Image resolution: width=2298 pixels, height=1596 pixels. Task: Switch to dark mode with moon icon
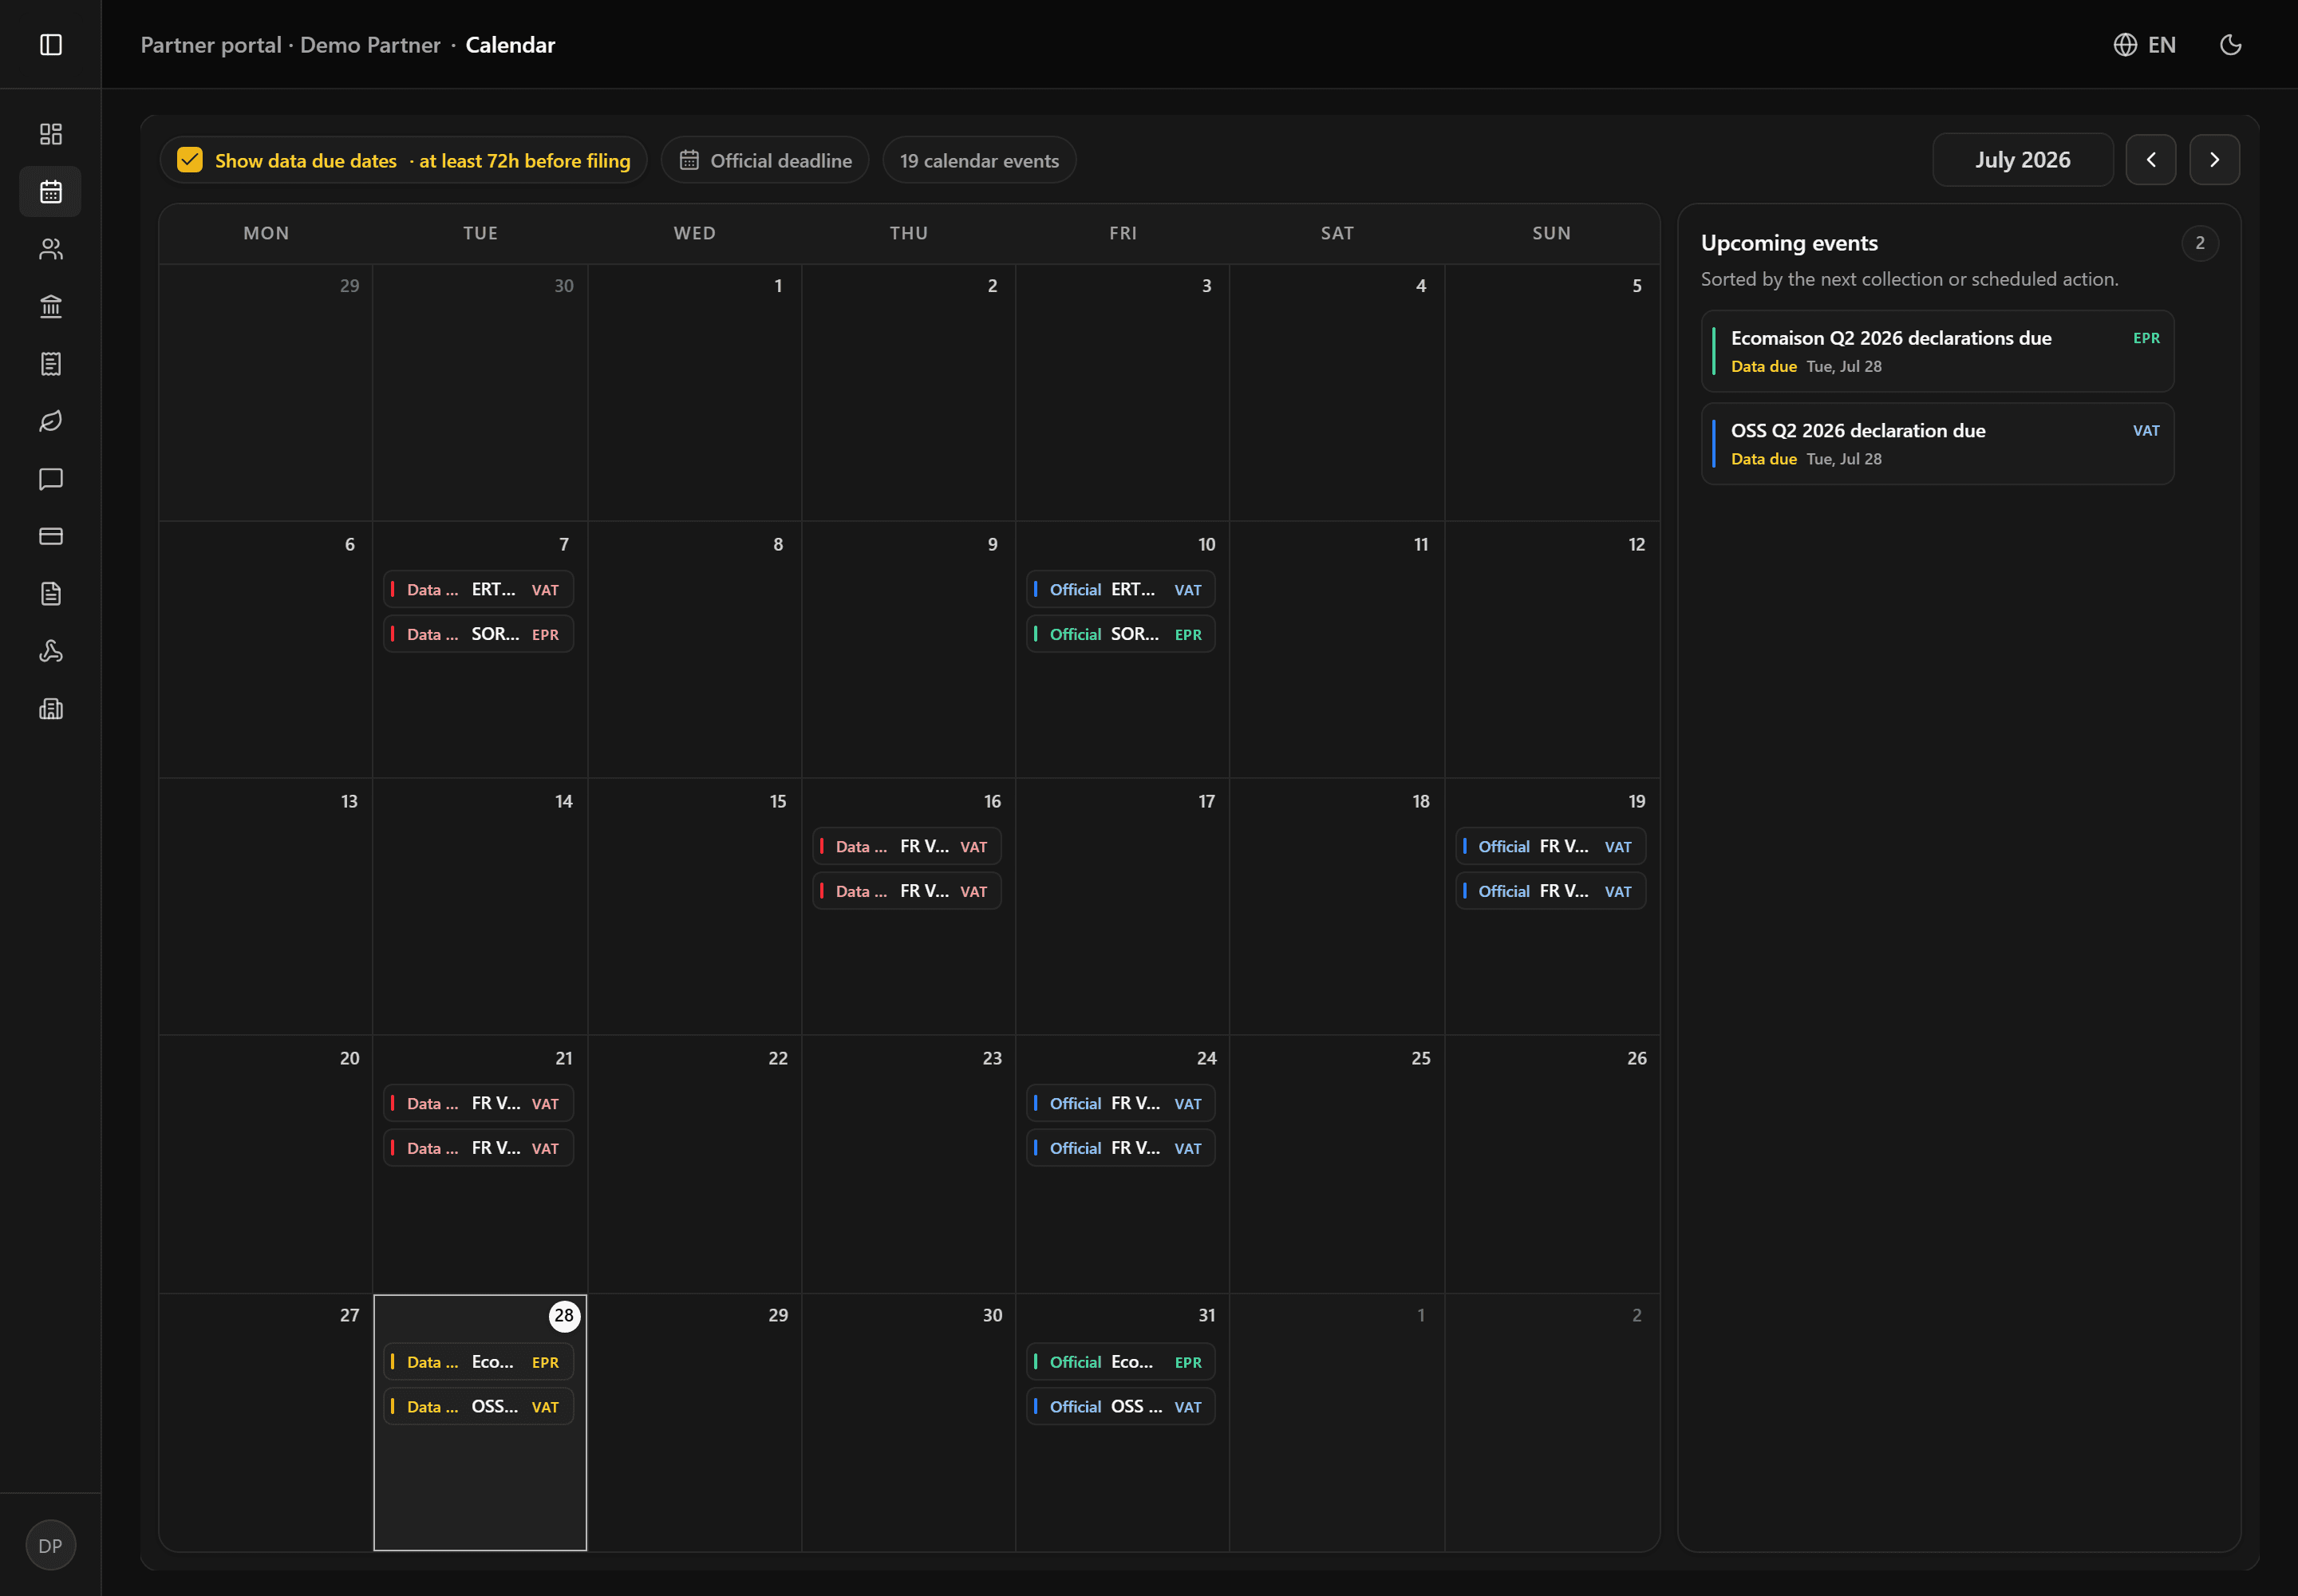pyautogui.click(x=2230, y=45)
